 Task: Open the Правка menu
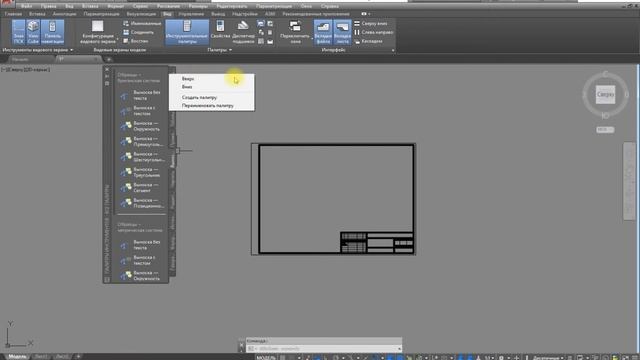(x=48, y=6)
